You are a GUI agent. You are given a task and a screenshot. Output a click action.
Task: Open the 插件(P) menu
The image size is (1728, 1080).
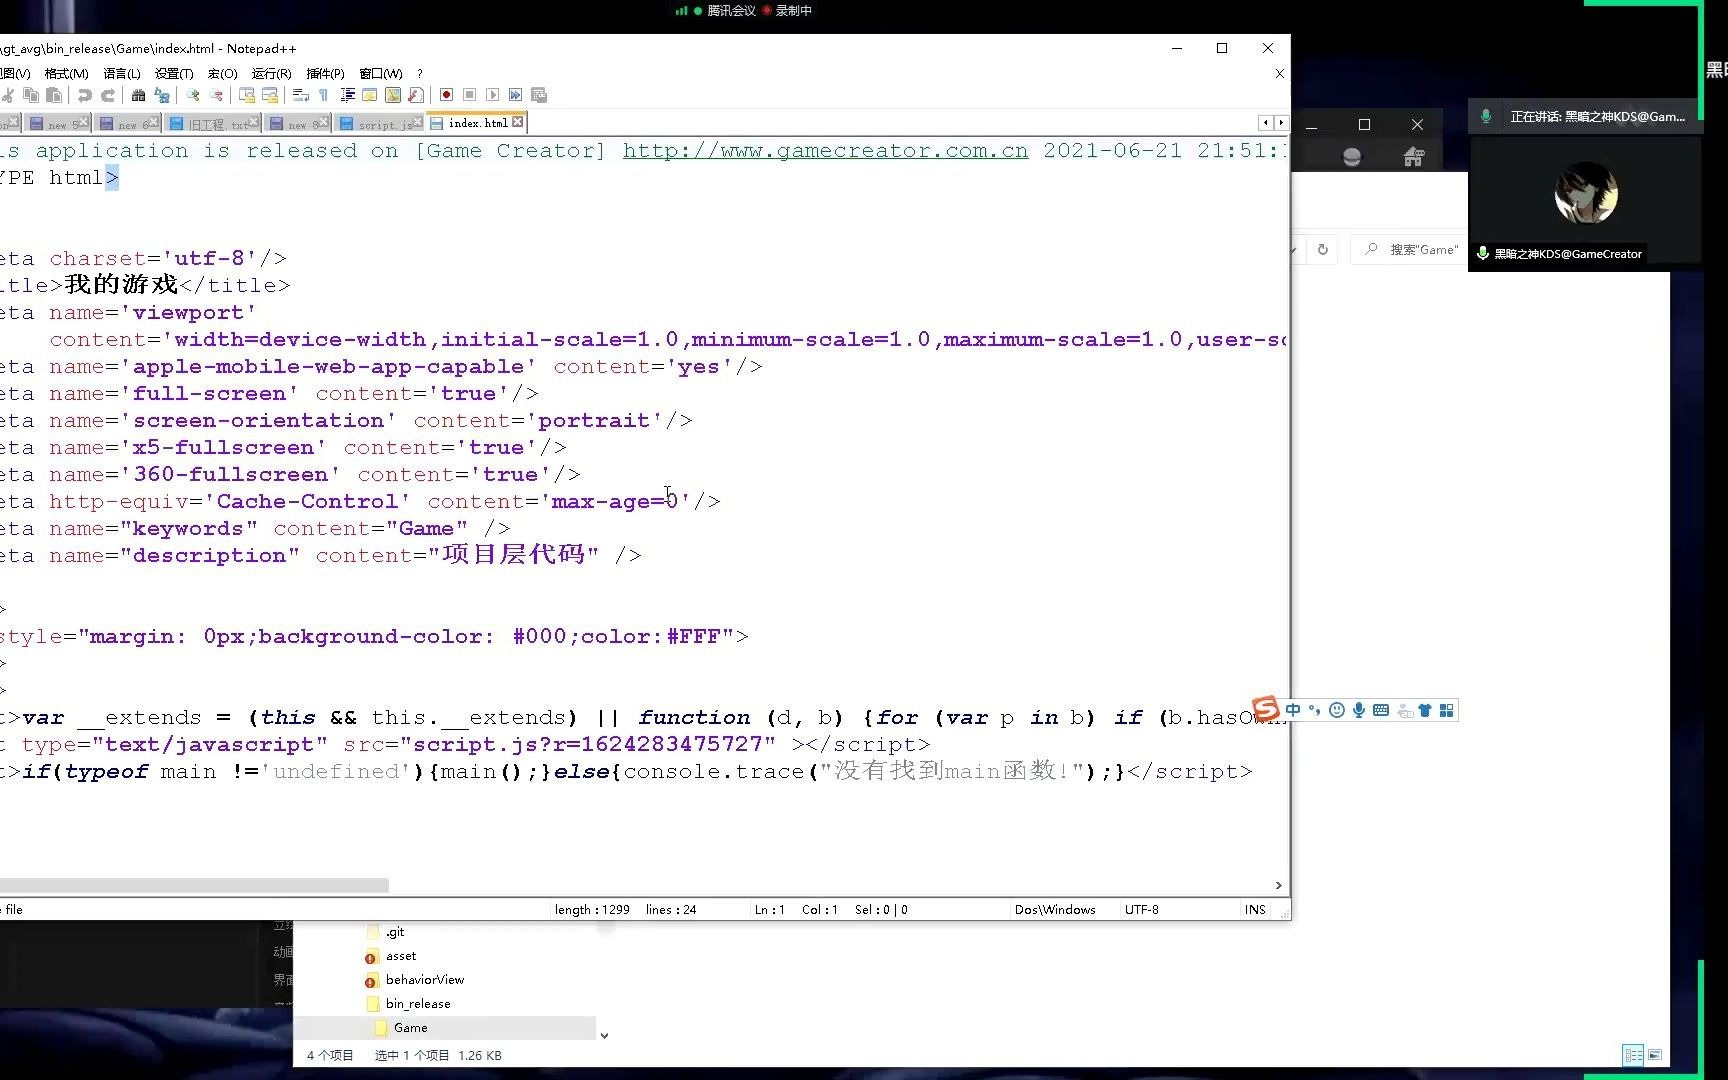325,74
